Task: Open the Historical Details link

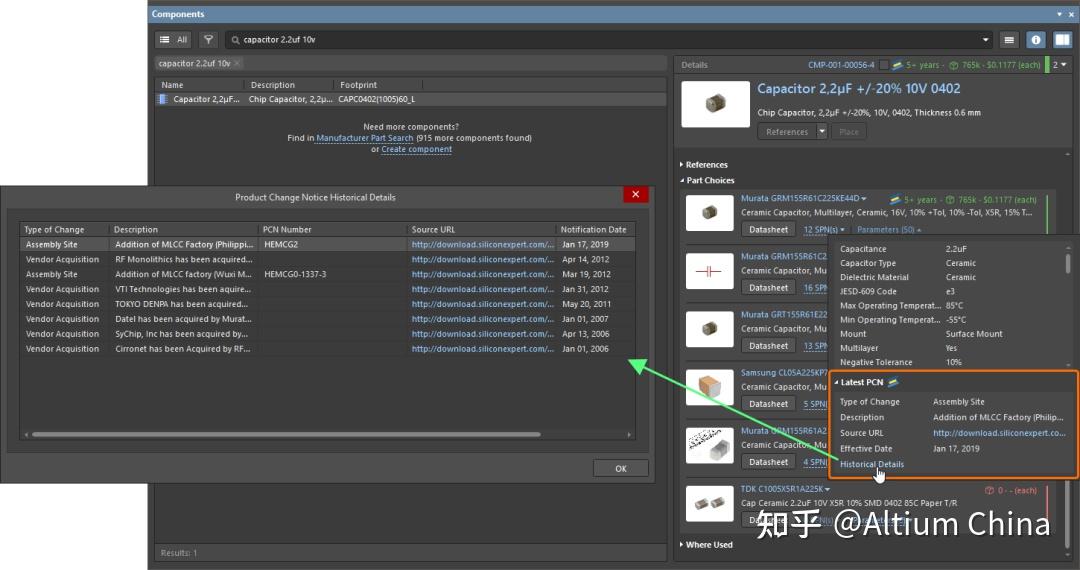Action: pyautogui.click(x=871, y=464)
